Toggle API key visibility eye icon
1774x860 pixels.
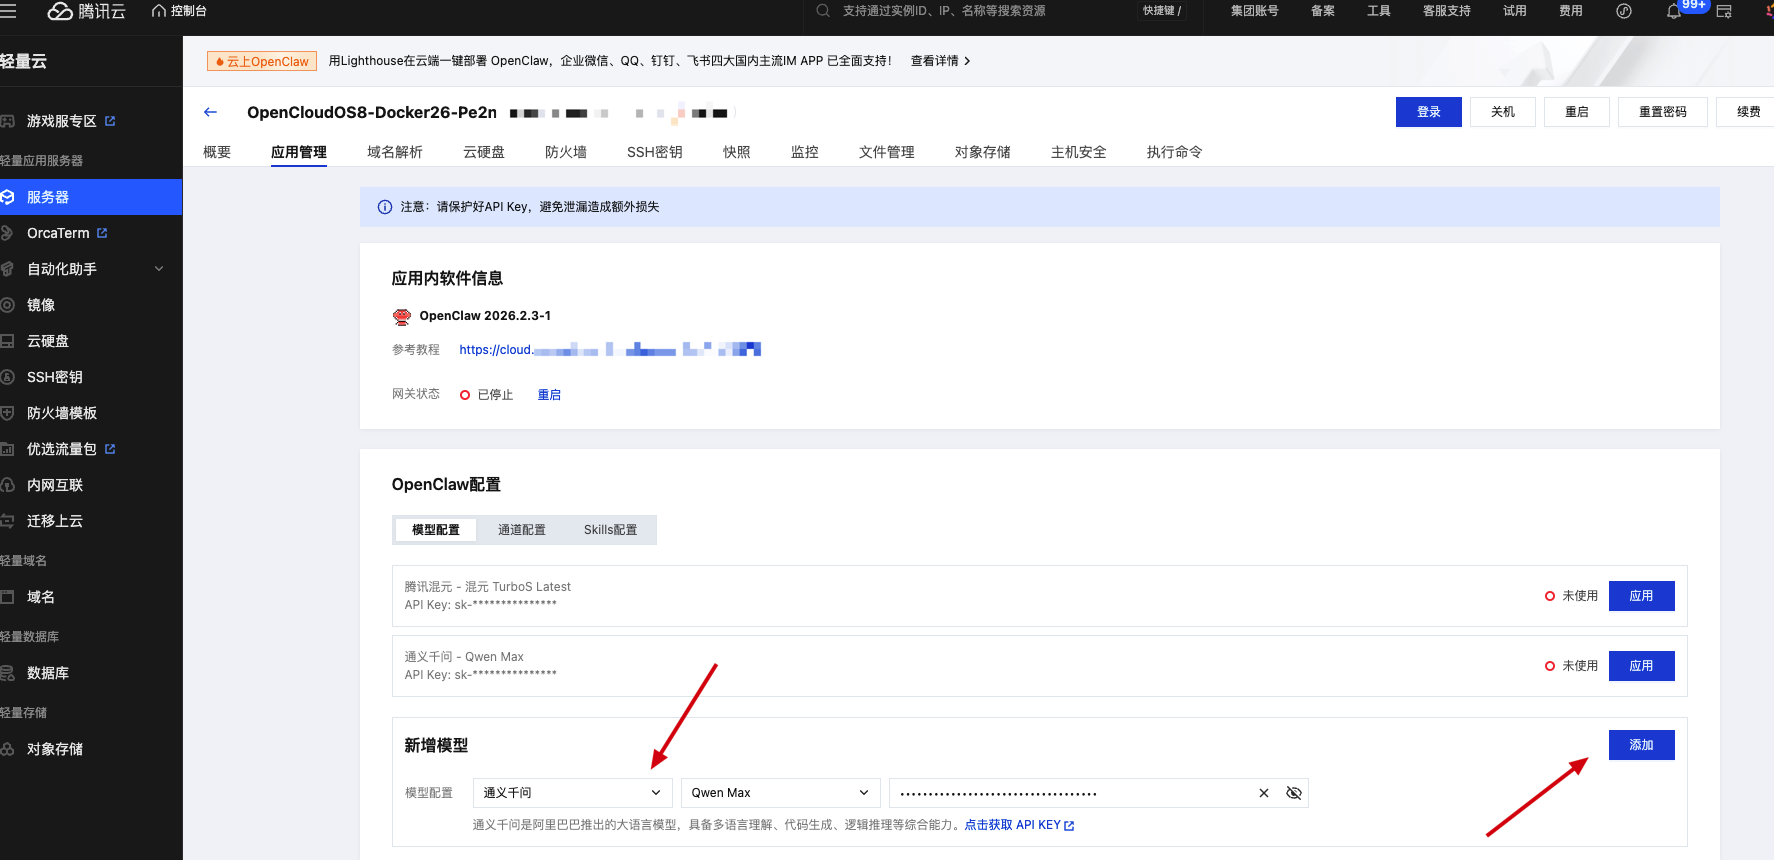[1294, 793]
